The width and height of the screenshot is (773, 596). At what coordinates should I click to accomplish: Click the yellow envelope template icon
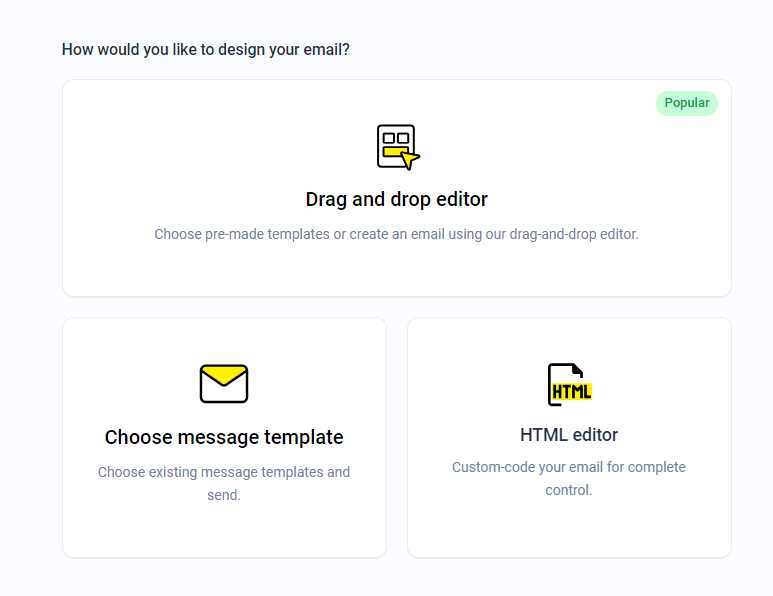pyautogui.click(x=224, y=384)
